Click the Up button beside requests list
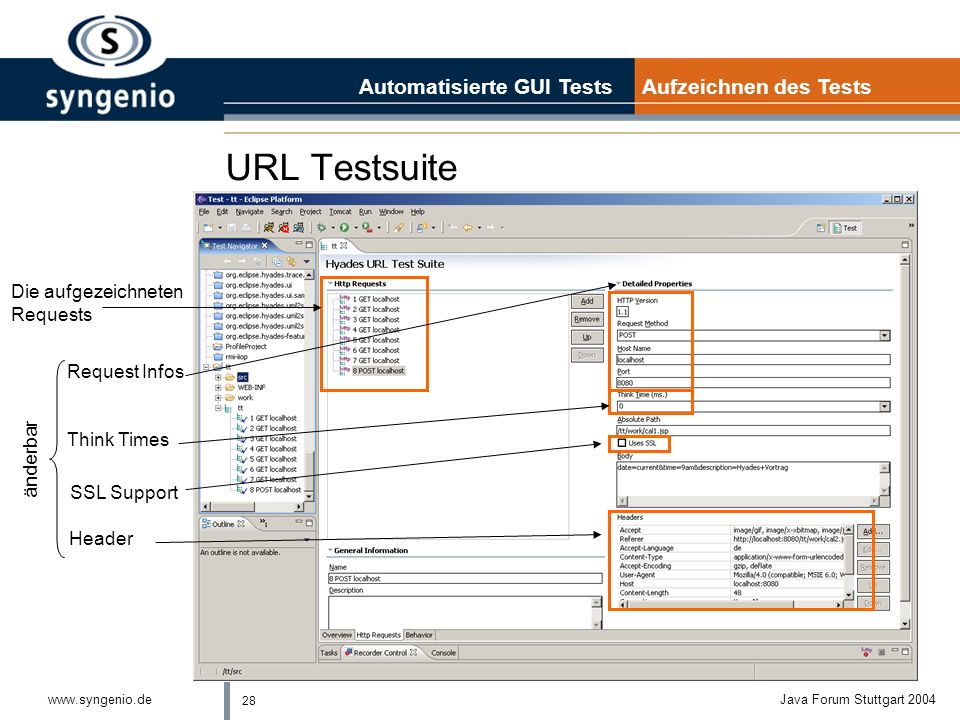 (587, 337)
